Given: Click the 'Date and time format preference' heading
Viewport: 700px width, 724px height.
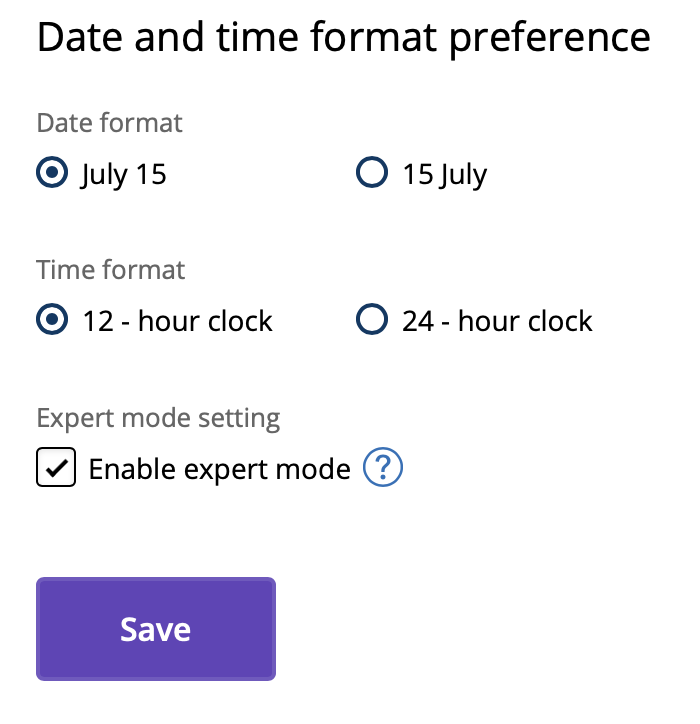Looking at the screenshot, I should (x=344, y=38).
